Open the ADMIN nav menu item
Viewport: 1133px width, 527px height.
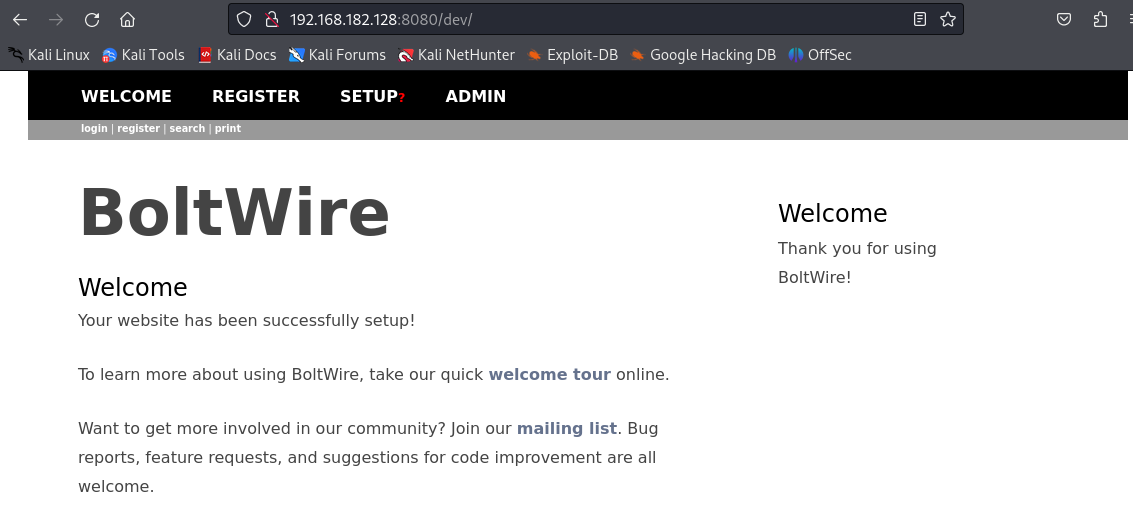pos(475,96)
